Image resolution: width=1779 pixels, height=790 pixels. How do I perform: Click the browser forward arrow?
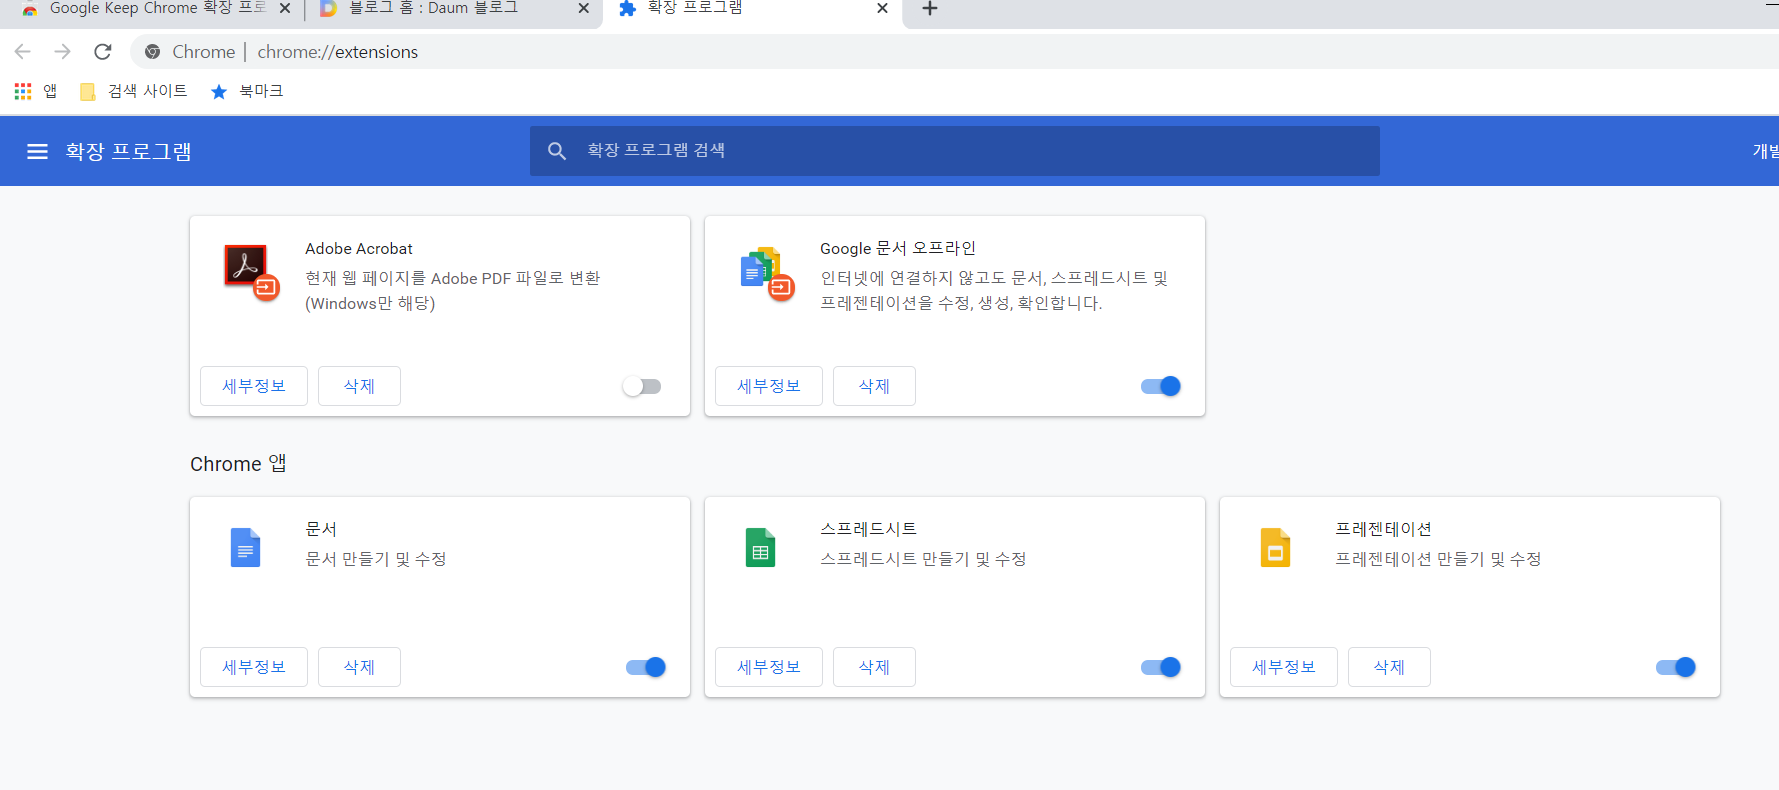point(62,51)
